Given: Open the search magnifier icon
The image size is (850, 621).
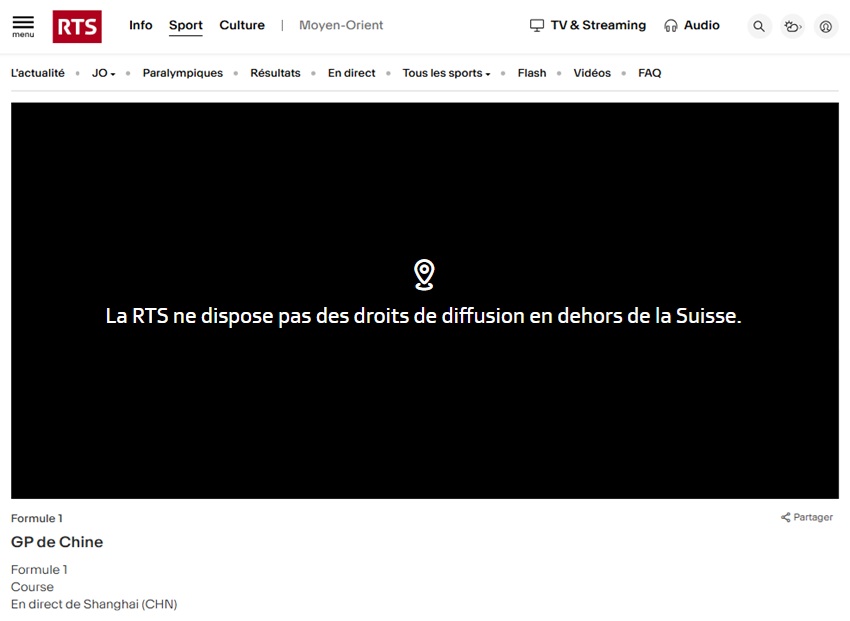Looking at the screenshot, I should (x=759, y=26).
